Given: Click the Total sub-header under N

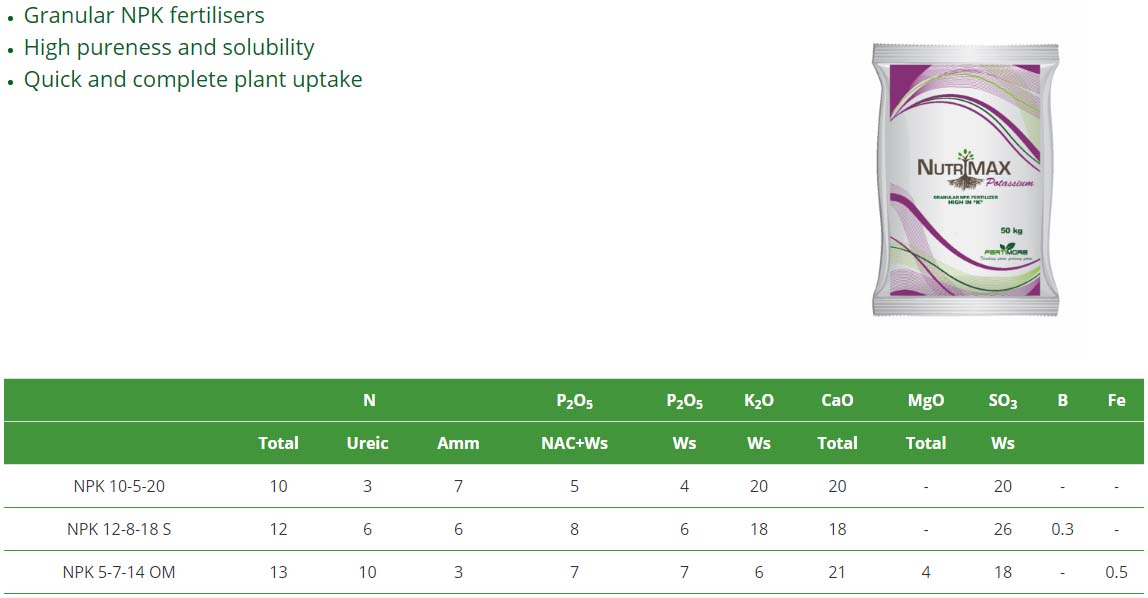Looking at the screenshot, I should click(x=278, y=443).
